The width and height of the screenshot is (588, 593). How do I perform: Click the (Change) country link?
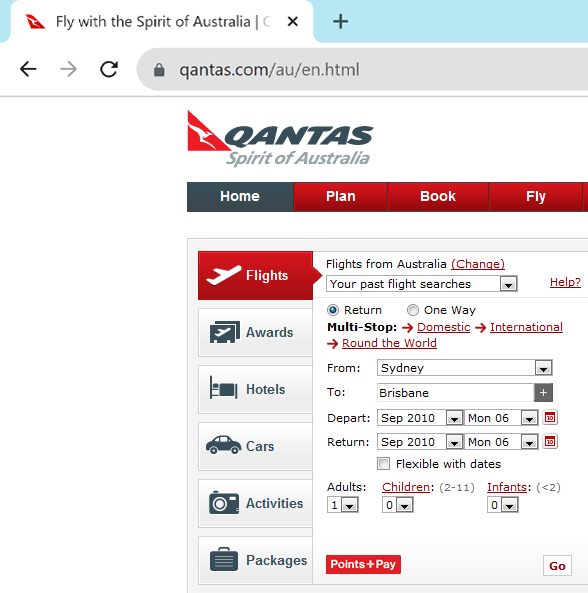(478, 264)
